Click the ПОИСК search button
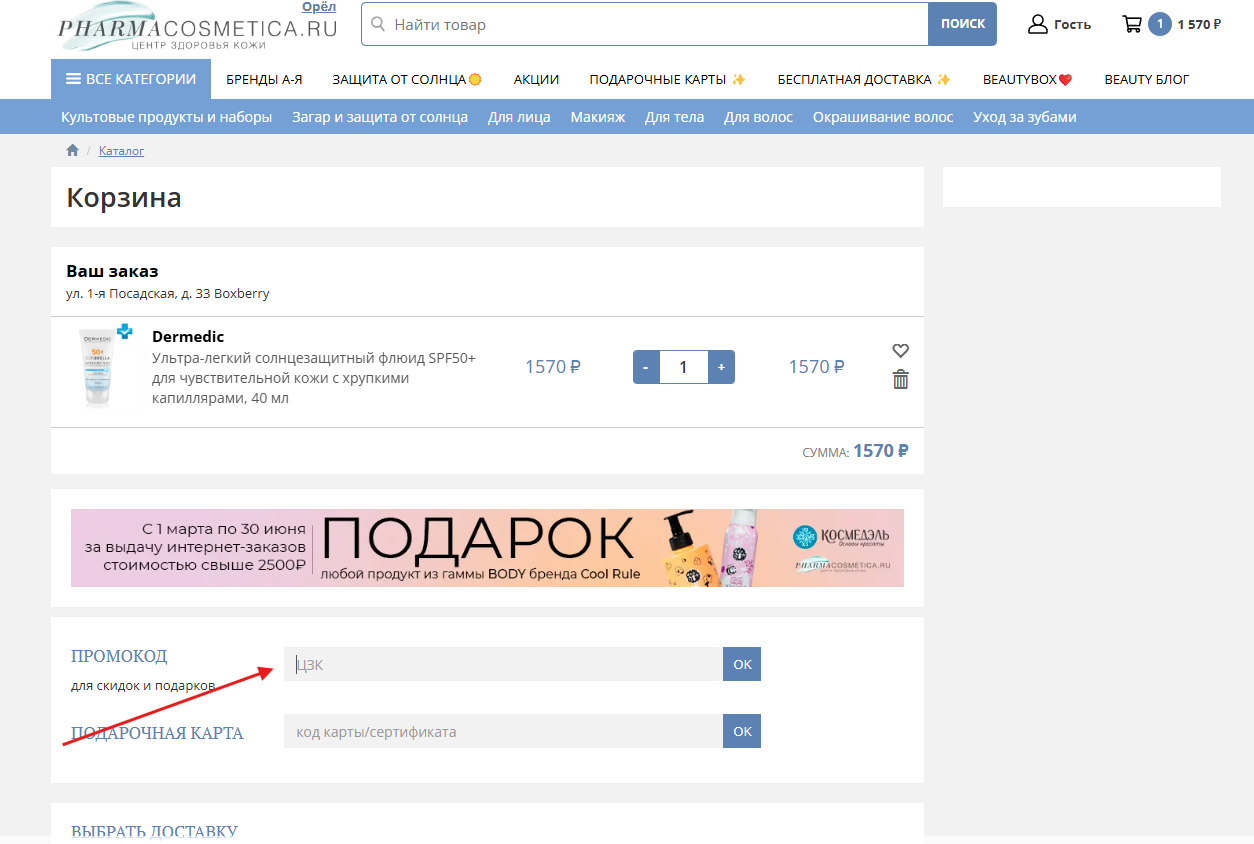This screenshot has height=844, width=1254. (x=962, y=24)
